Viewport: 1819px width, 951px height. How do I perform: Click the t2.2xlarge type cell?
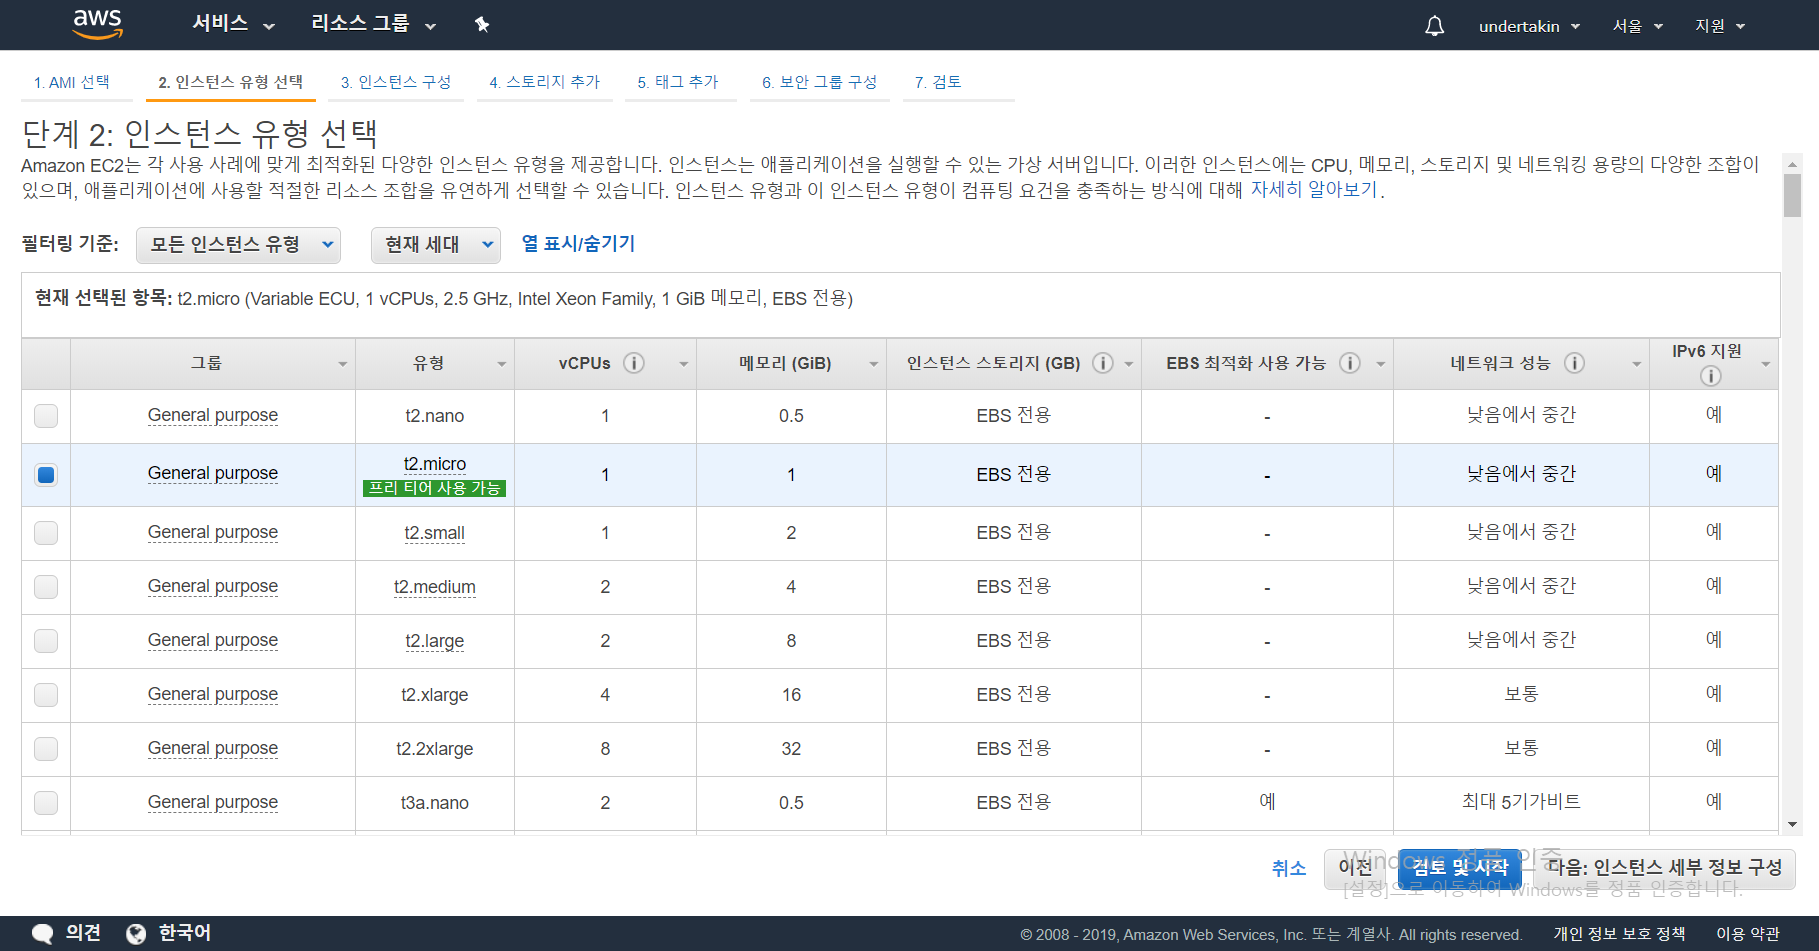pyautogui.click(x=435, y=749)
